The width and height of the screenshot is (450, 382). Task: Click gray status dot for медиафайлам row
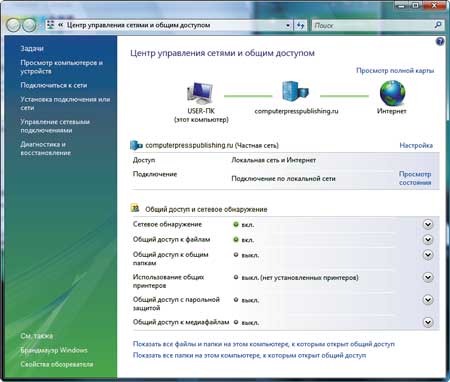pyautogui.click(x=236, y=322)
